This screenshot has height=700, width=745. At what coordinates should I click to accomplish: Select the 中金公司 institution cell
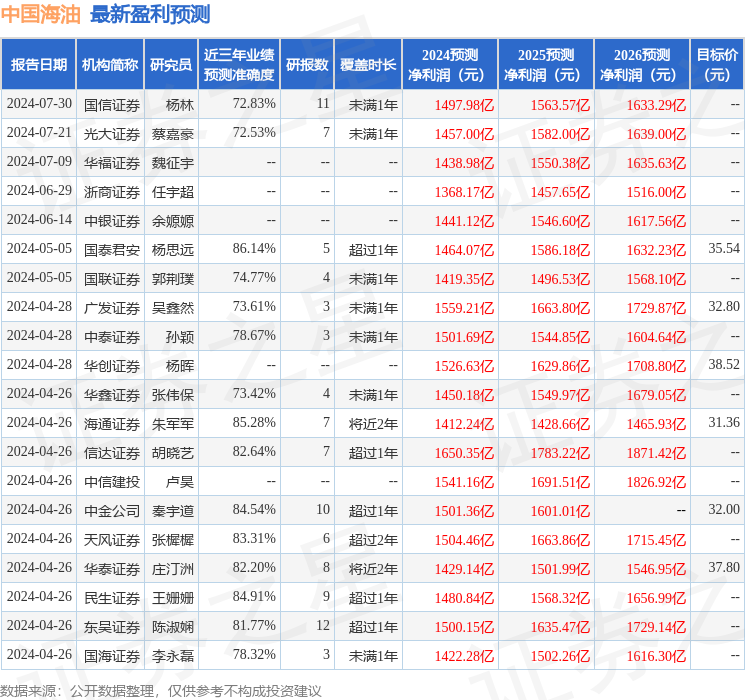coord(112,510)
